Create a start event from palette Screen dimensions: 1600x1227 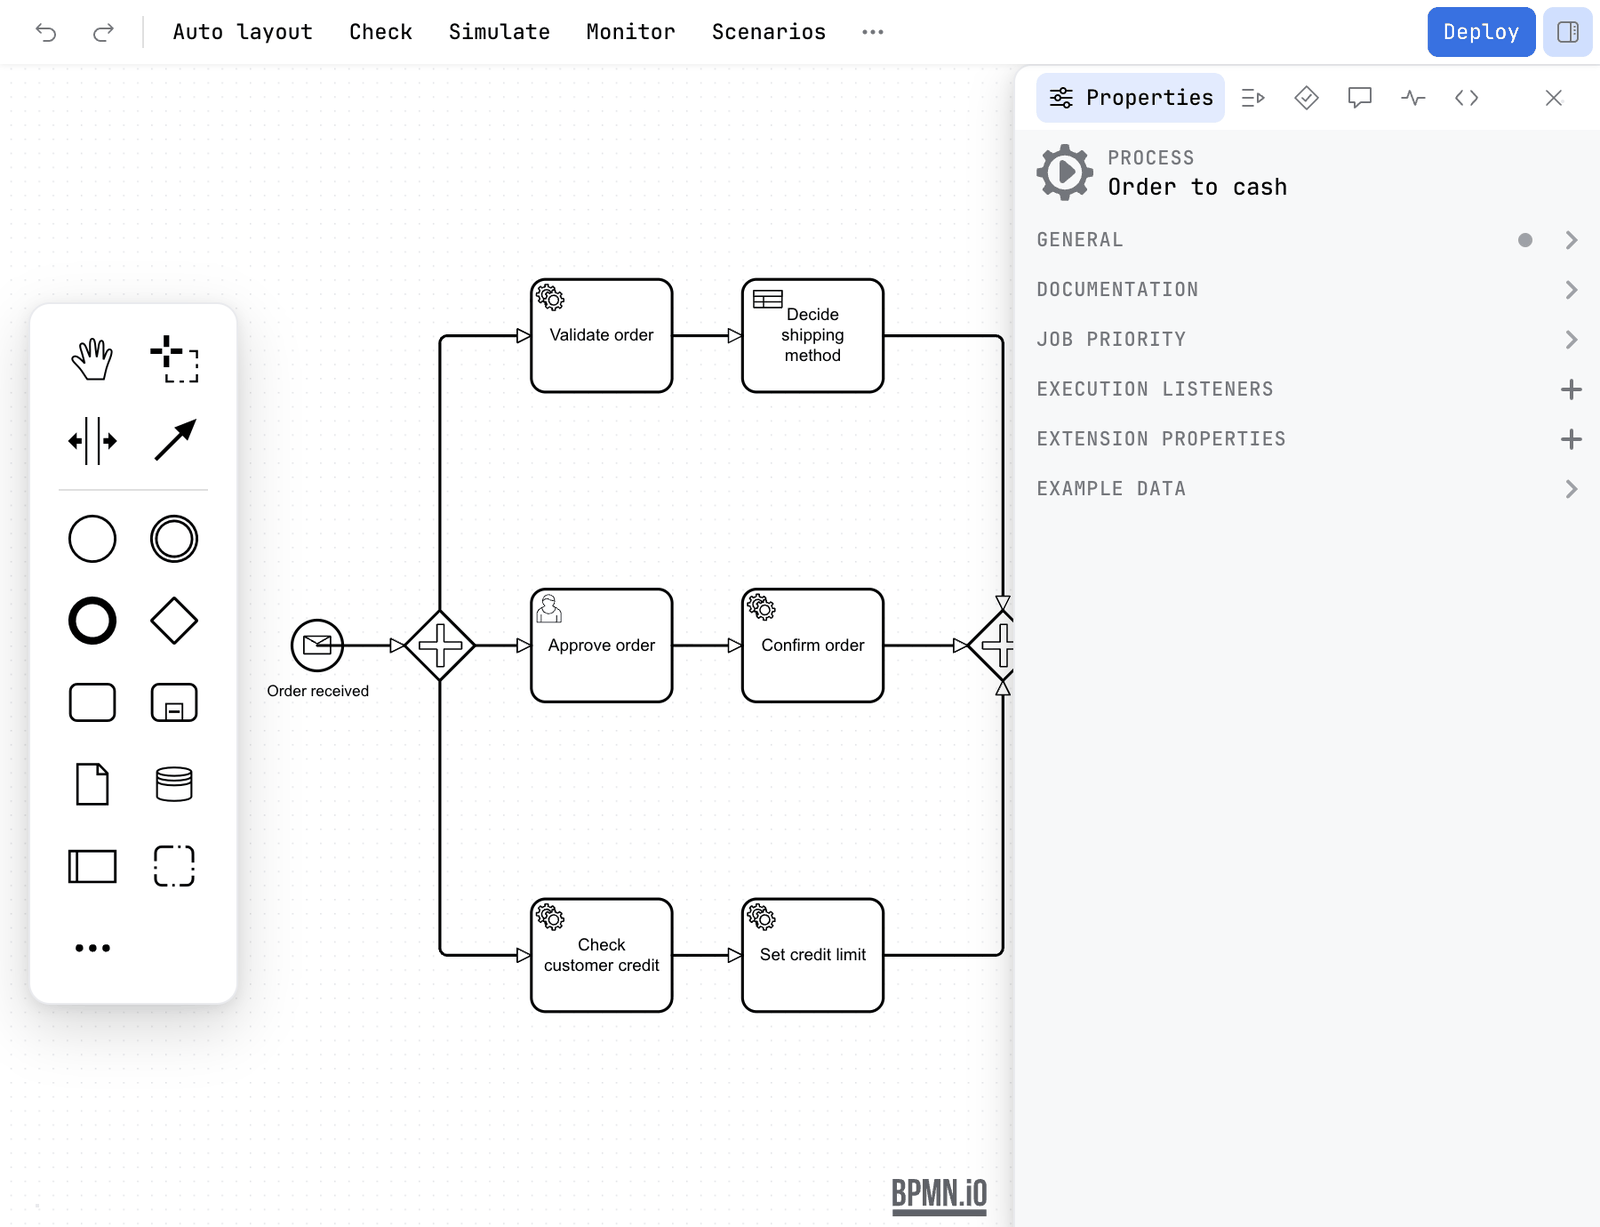pyautogui.click(x=92, y=539)
